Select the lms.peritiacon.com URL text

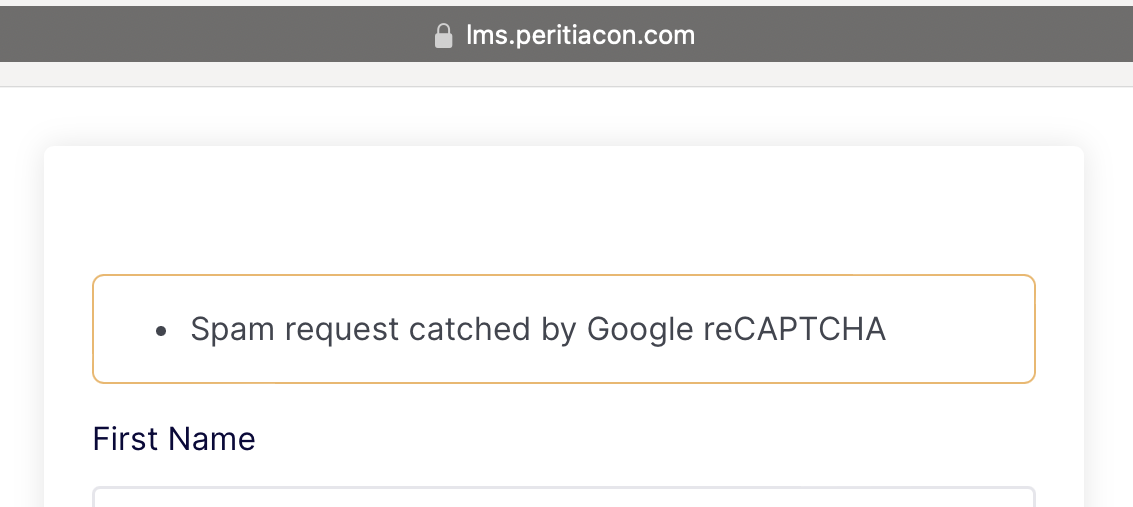pos(580,36)
